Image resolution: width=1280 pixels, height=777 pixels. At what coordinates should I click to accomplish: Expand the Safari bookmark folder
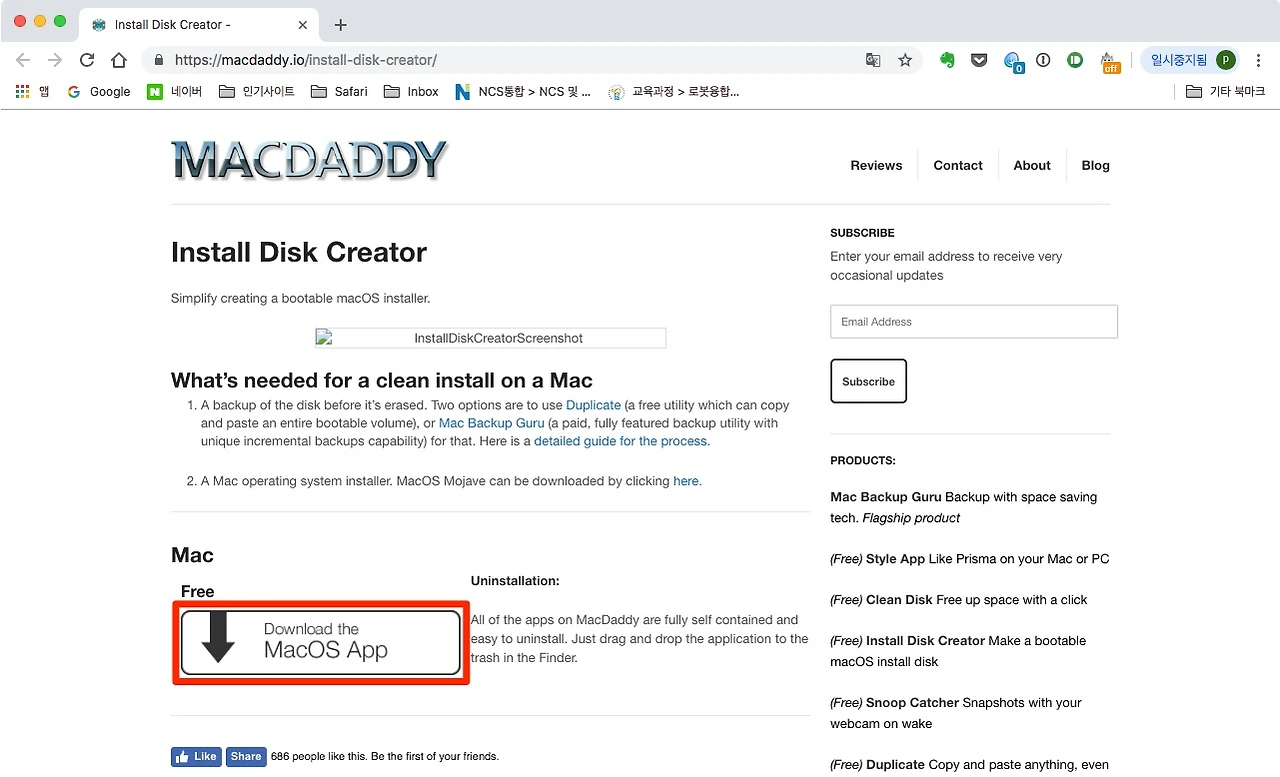pyautogui.click(x=339, y=91)
